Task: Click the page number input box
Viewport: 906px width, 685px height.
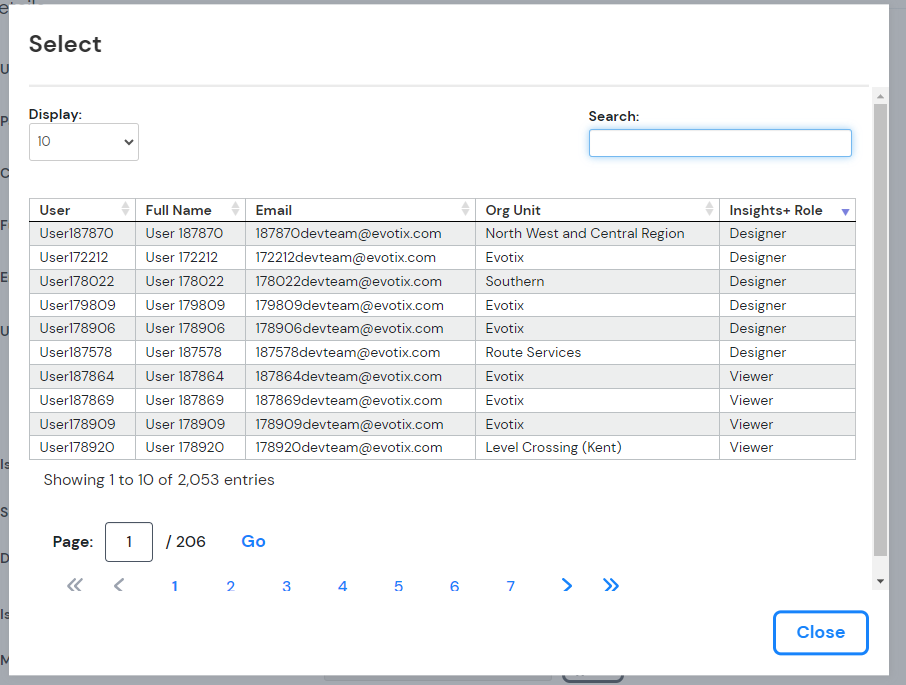Action: coord(128,541)
